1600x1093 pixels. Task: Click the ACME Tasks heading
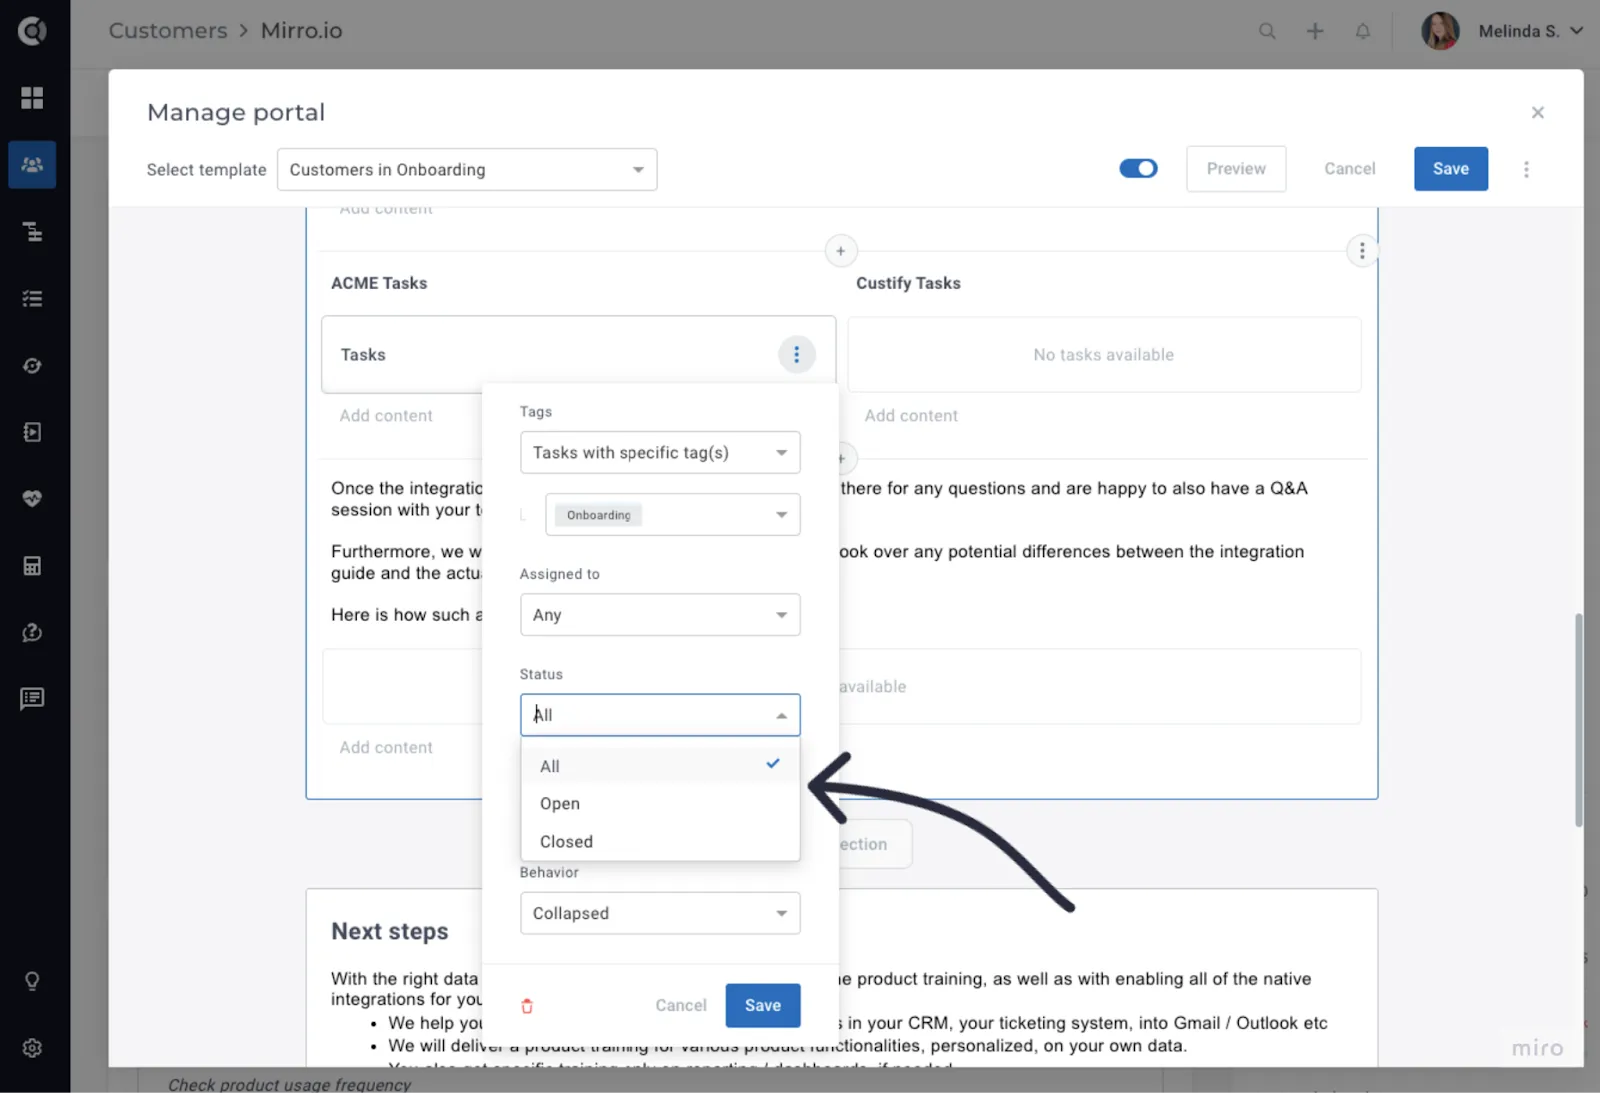click(x=379, y=283)
